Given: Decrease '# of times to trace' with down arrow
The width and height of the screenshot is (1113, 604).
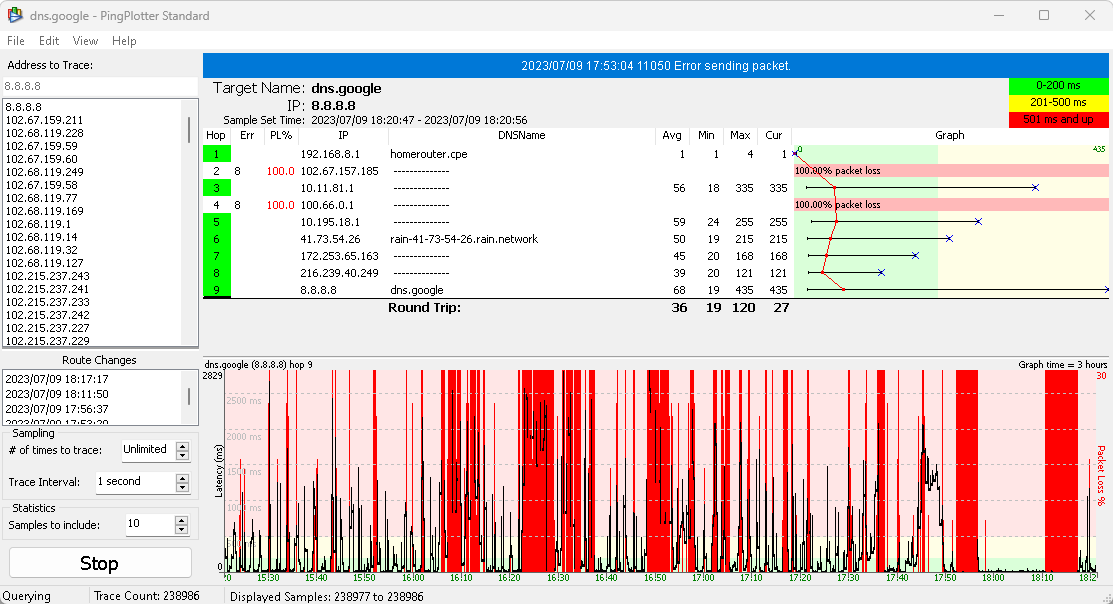Looking at the screenshot, I should coord(182,456).
